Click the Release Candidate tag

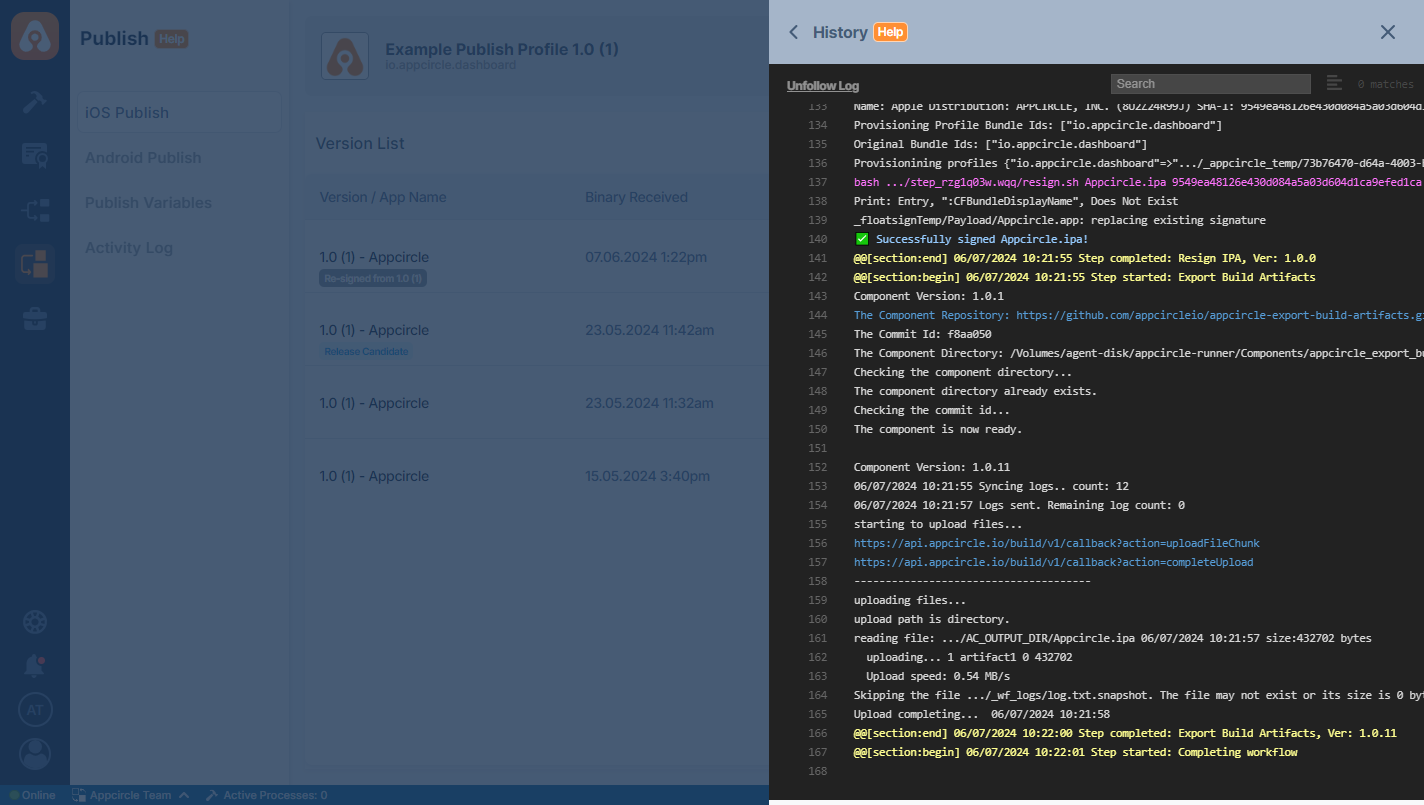click(366, 352)
